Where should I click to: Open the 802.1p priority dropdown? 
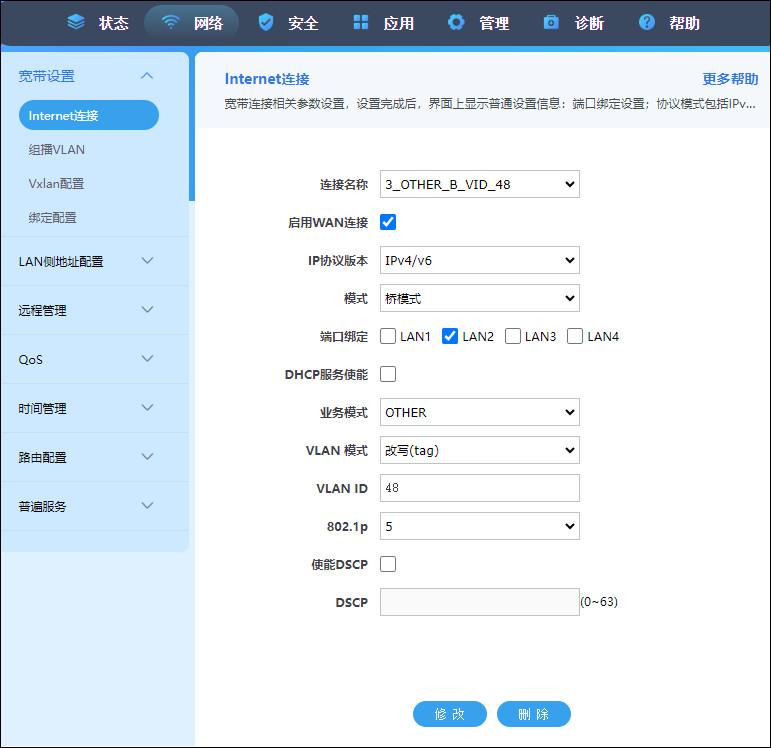pos(480,526)
